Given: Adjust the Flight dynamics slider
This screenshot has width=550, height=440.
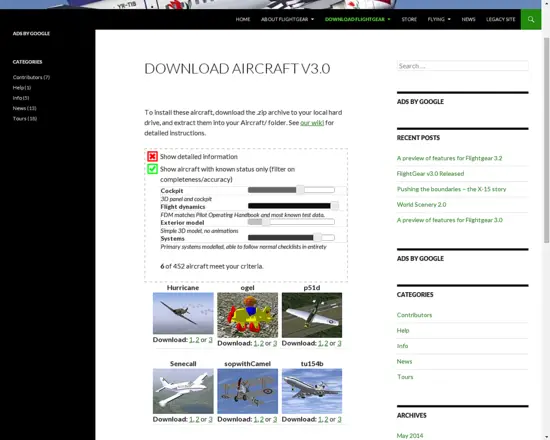Looking at the screenshot, I should (x=293, y=206).
